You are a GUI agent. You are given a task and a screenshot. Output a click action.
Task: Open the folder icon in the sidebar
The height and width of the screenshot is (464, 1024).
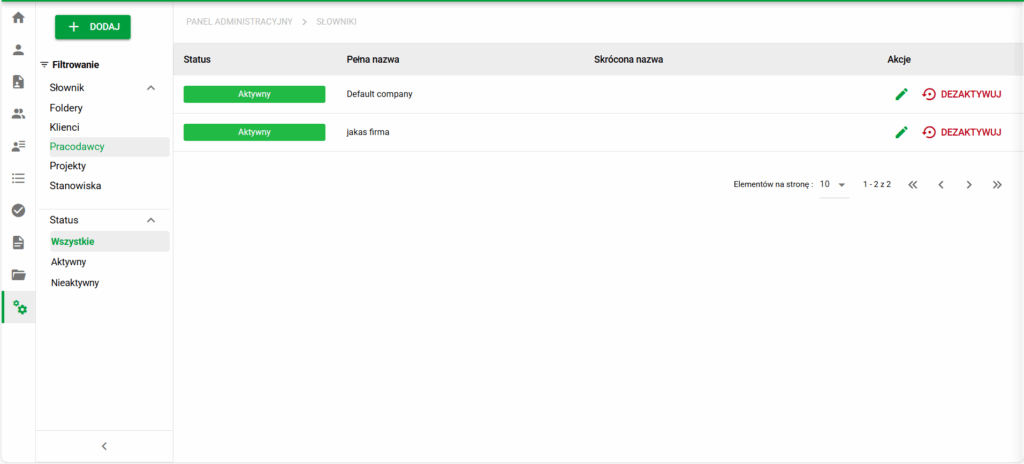(18, 275)
